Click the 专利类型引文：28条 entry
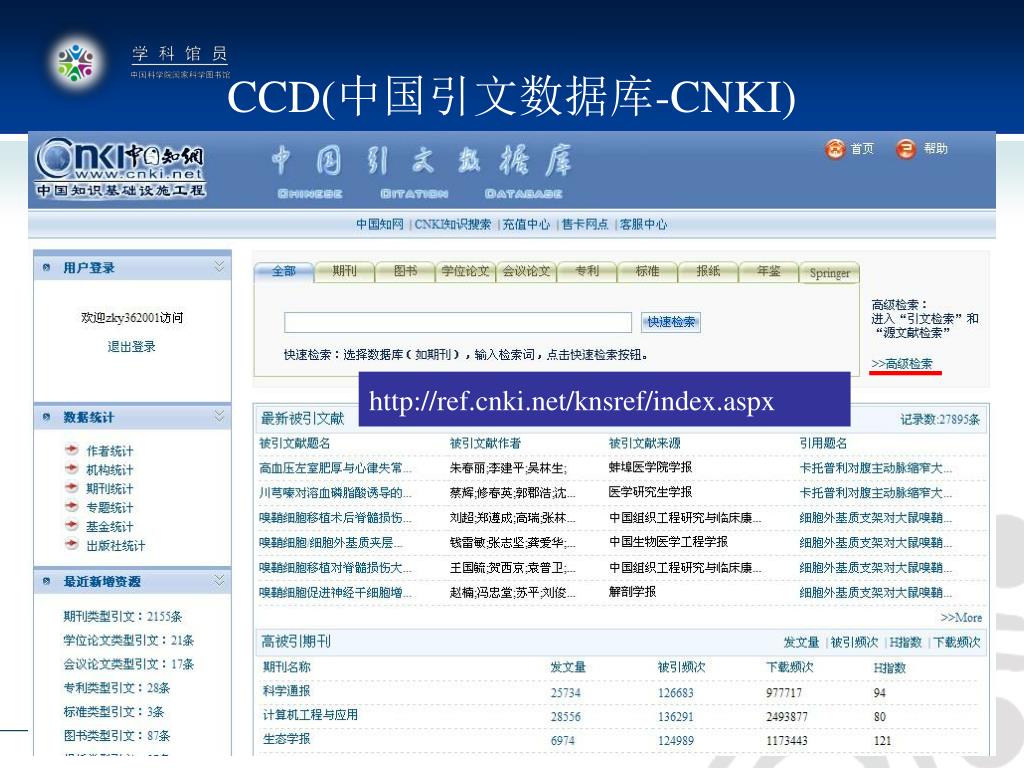 tap(117, 688)
